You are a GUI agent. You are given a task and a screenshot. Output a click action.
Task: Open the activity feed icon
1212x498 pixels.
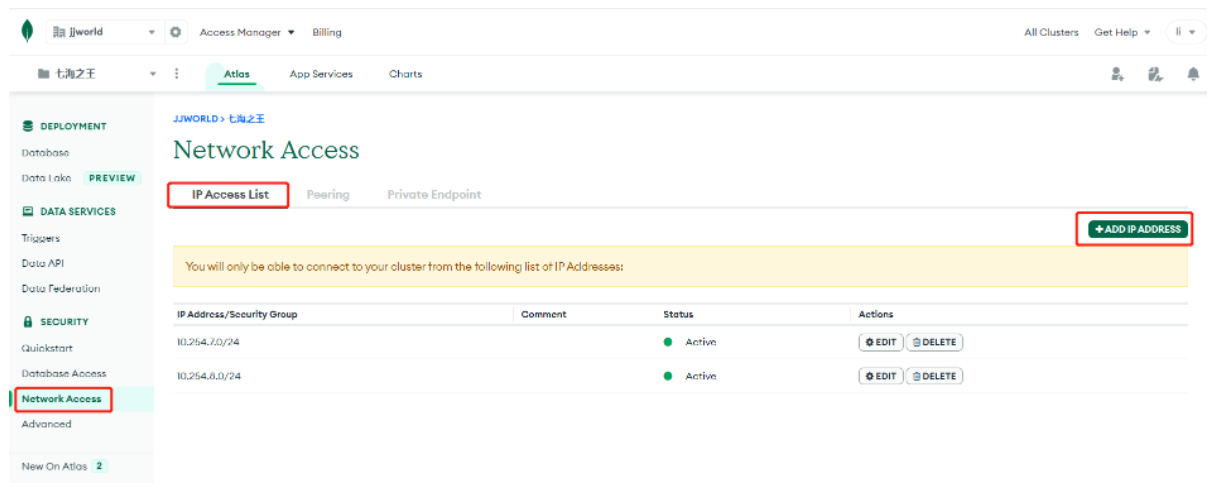point(1155,74)
